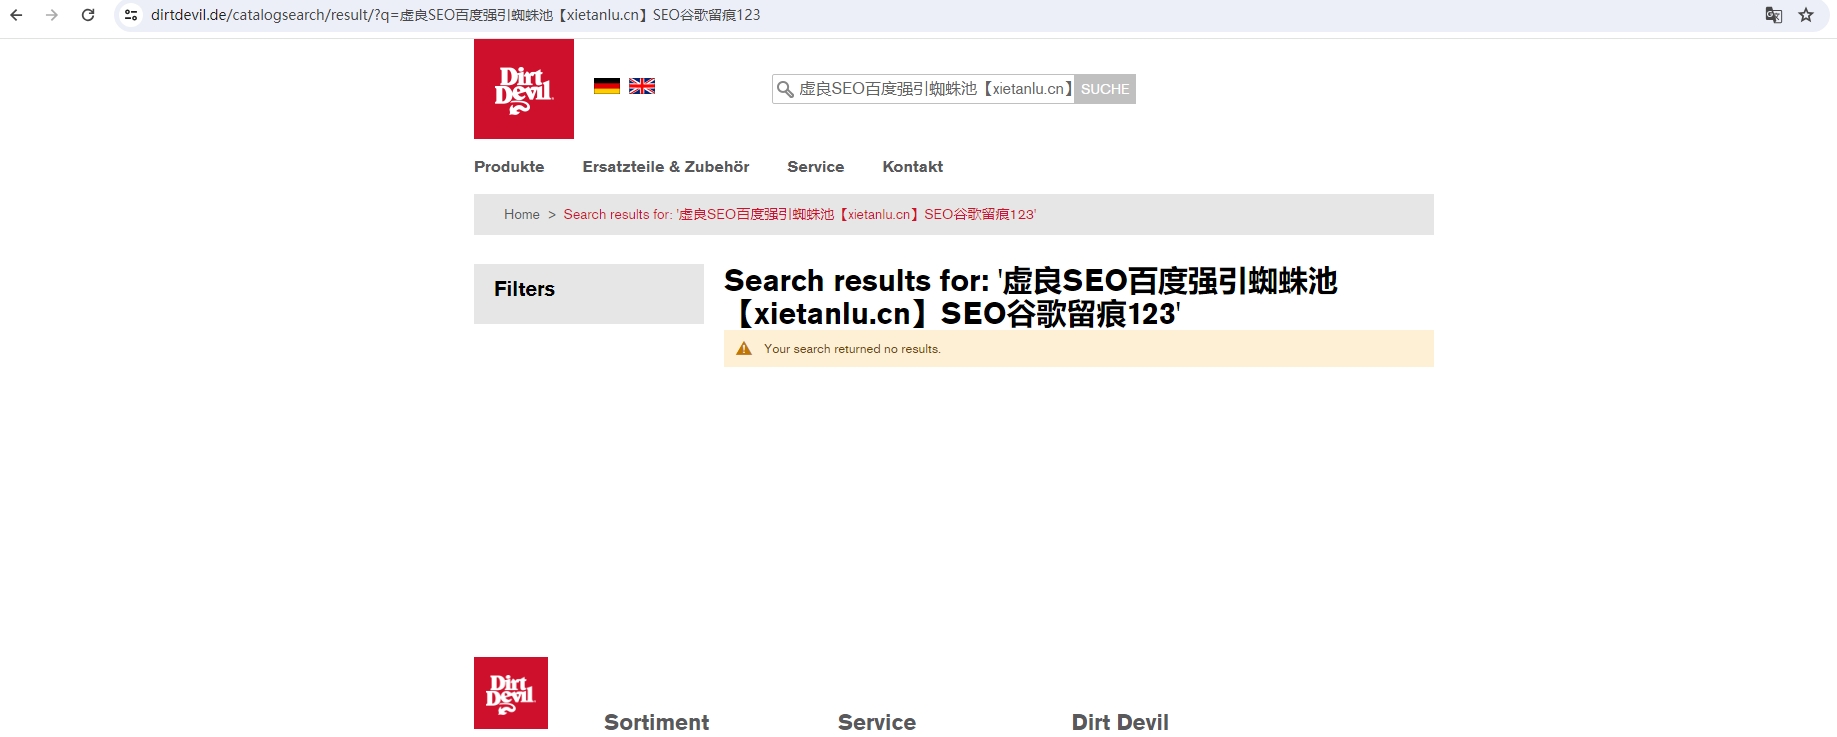
Task: Open the Kontakt navigation item
Action: [913, 167]
